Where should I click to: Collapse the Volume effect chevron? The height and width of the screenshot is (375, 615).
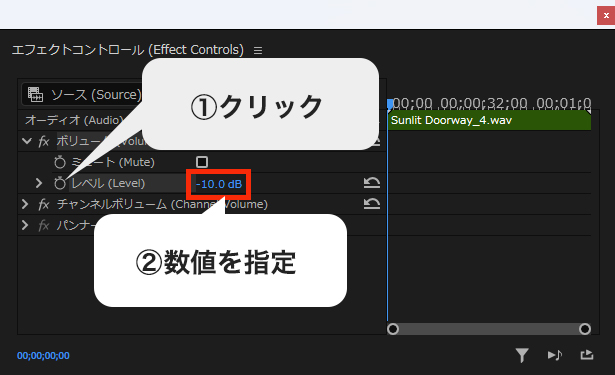pos(26,141)
